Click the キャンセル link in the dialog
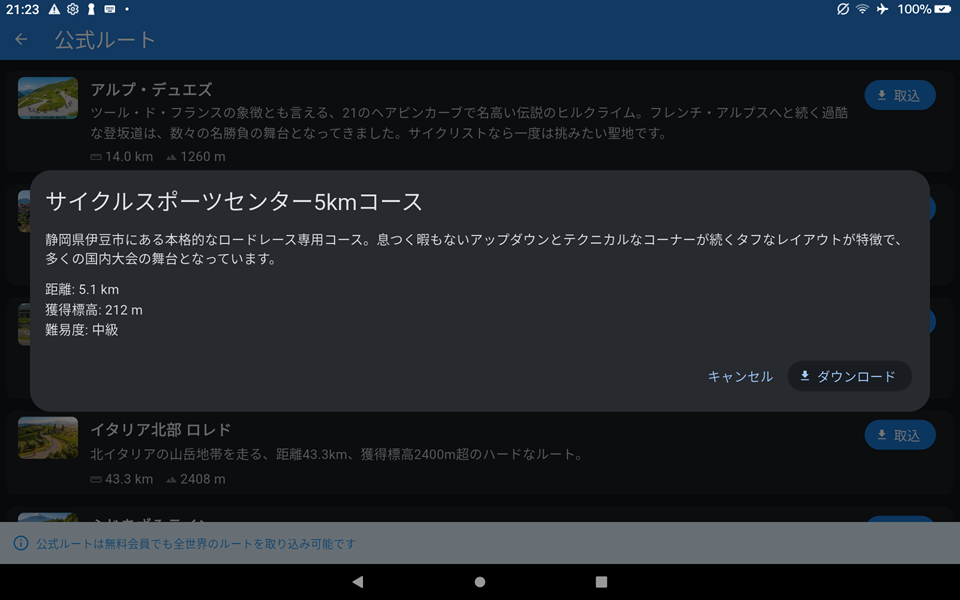The image size is (960, 600). (x=739, y=376)
